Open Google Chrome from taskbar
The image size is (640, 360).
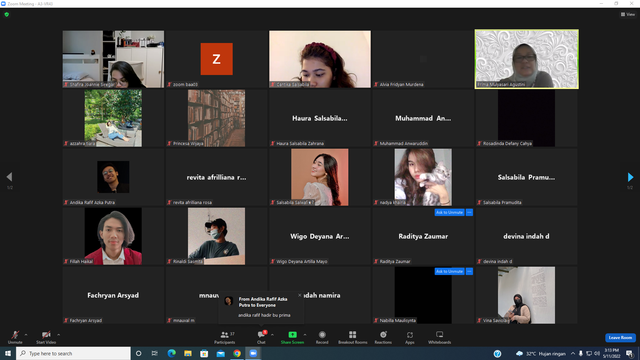237,353
